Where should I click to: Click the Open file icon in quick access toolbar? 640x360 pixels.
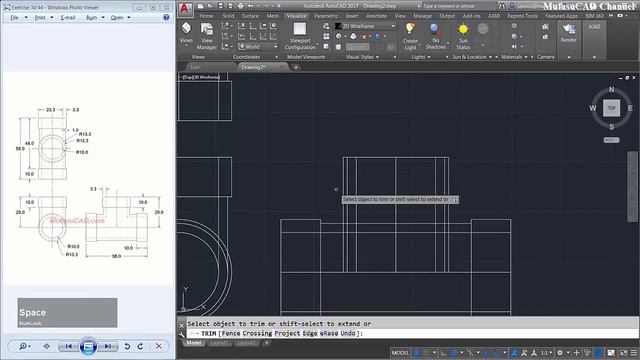click(x=210, y=6)
